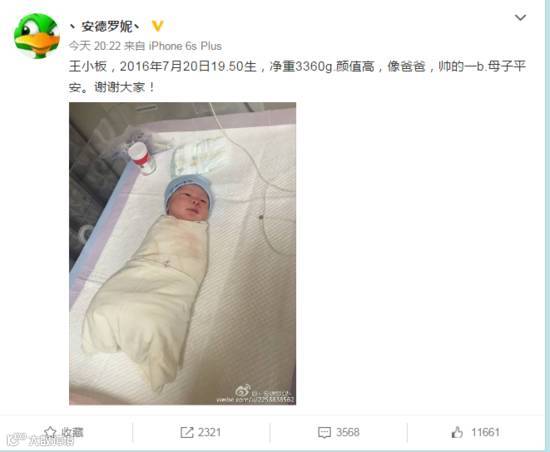The height and width of the screenshot is (452, 550).
Task: Click the thumbs-up like icon
Action: tap(457, 432)
